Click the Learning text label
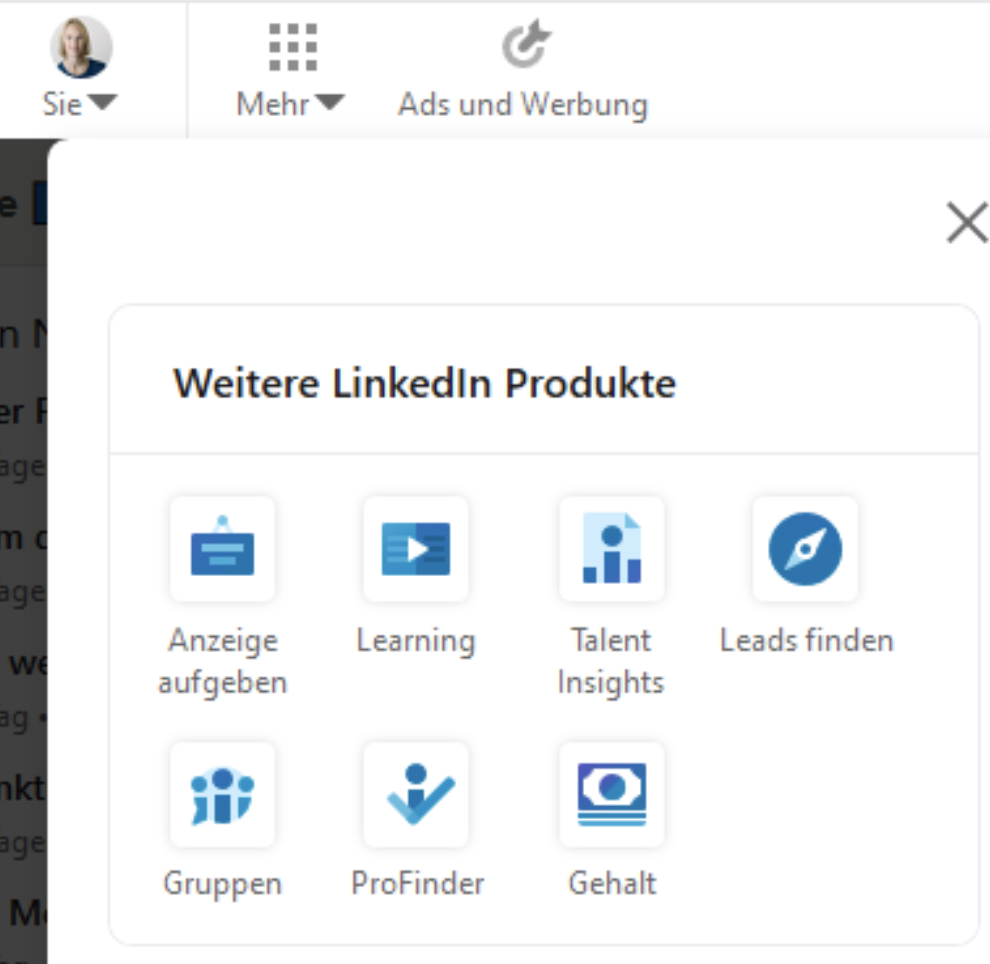This screenshot has width=990, height=964. point(416,641)
